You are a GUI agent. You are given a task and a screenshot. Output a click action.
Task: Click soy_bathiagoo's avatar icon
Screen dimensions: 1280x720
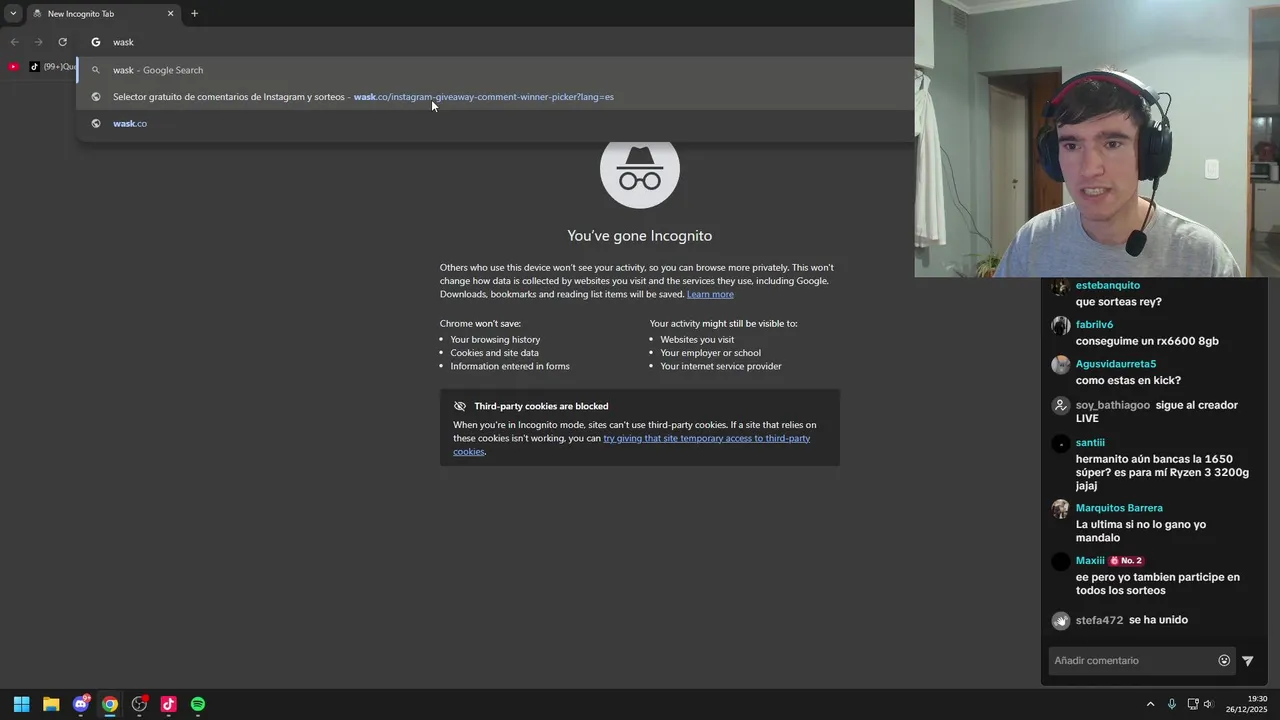click(x=1061, y=406)
